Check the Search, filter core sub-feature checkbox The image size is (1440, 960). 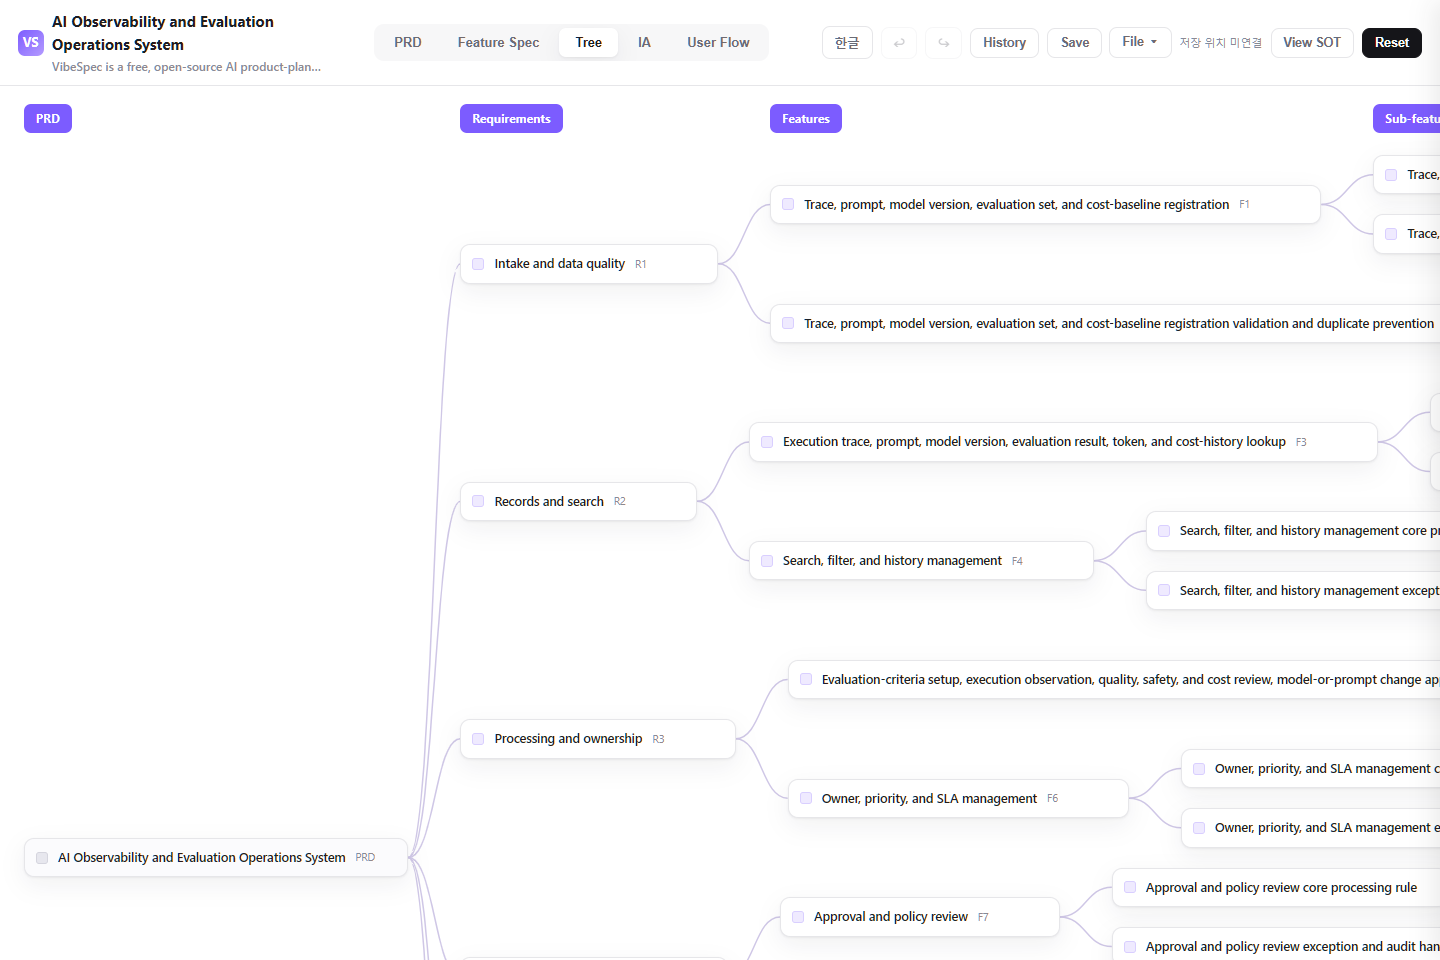[x=1164, y=531]
